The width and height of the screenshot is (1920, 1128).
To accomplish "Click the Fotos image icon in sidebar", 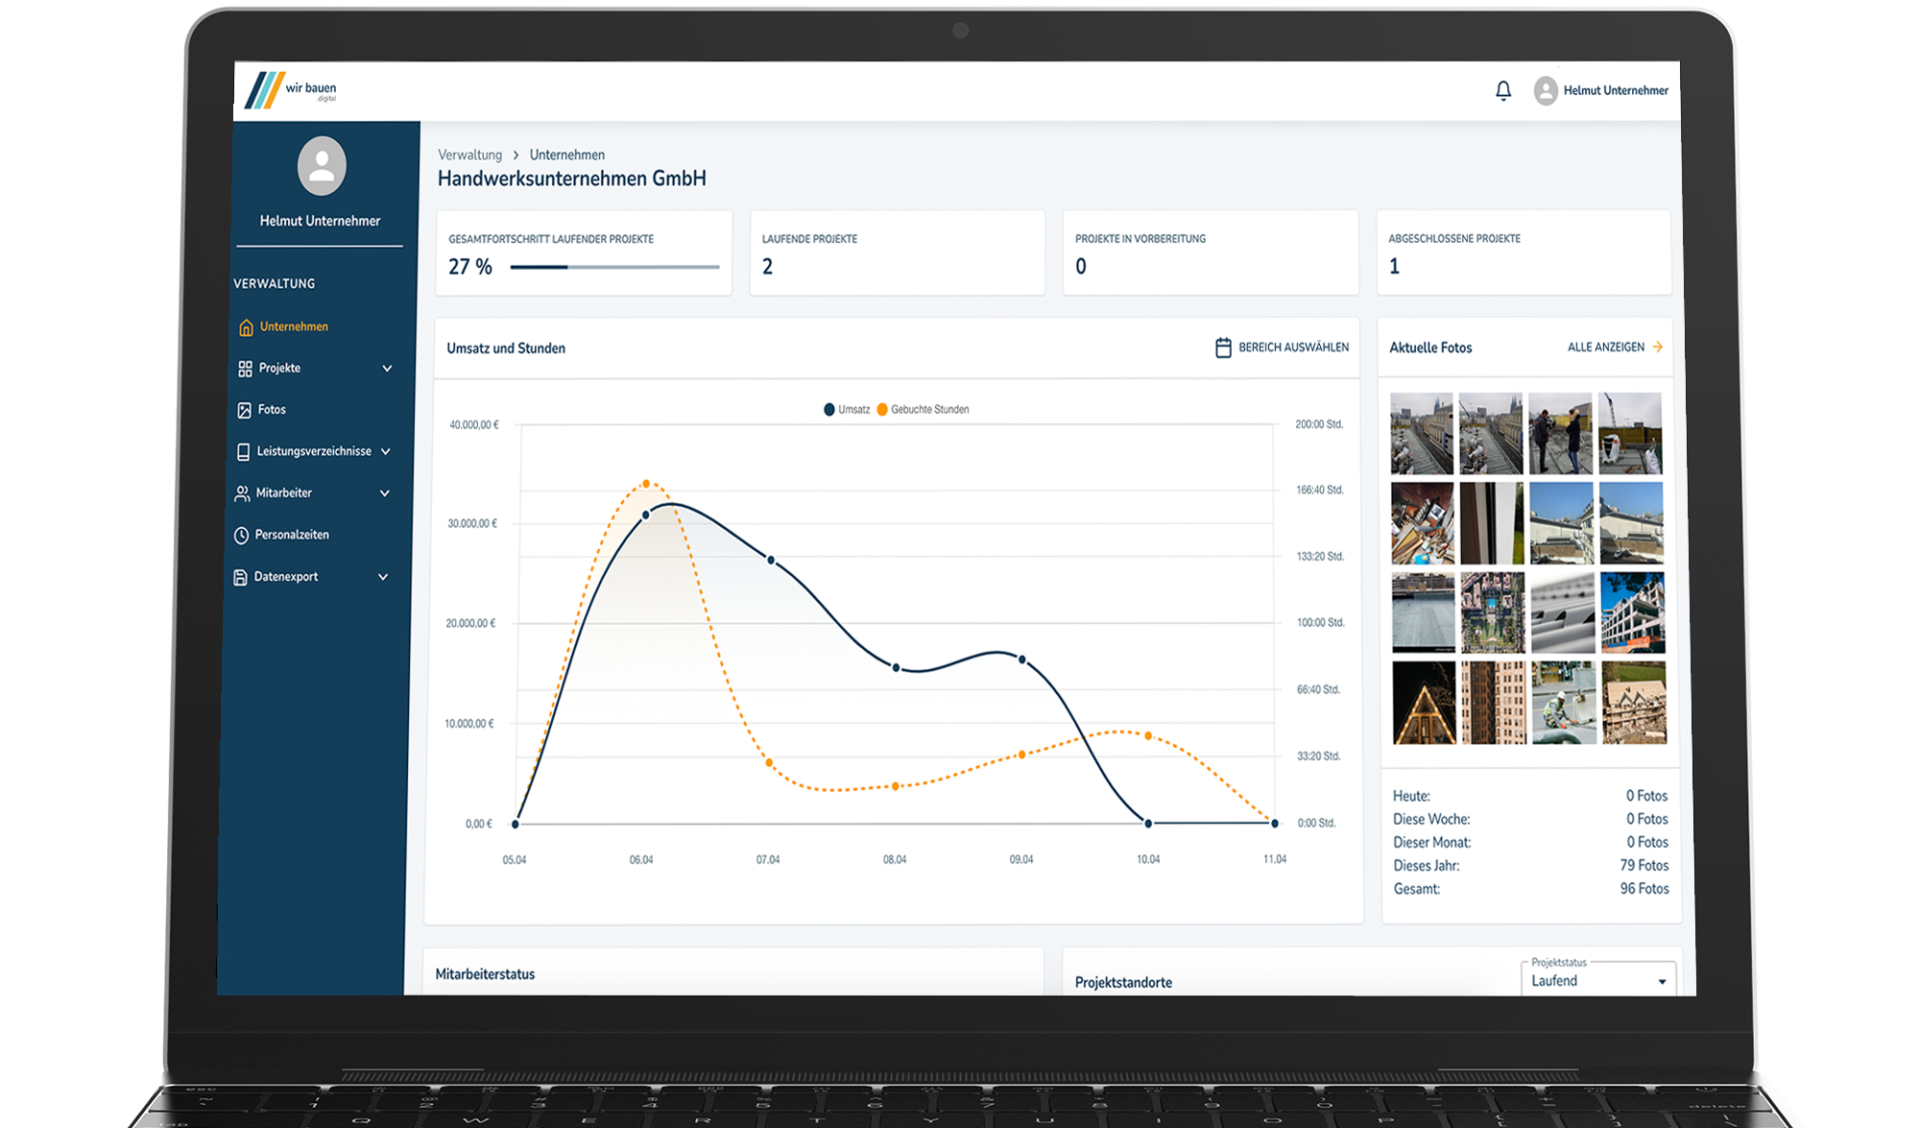I will pyautogui.click(x=244, y=410).
